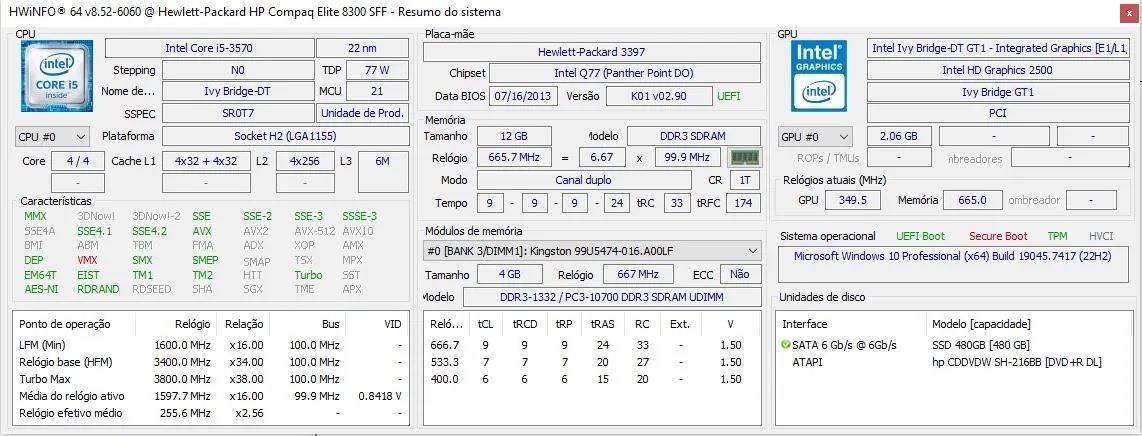
Task: Click the tRC value 33
Action: (677, 203)
